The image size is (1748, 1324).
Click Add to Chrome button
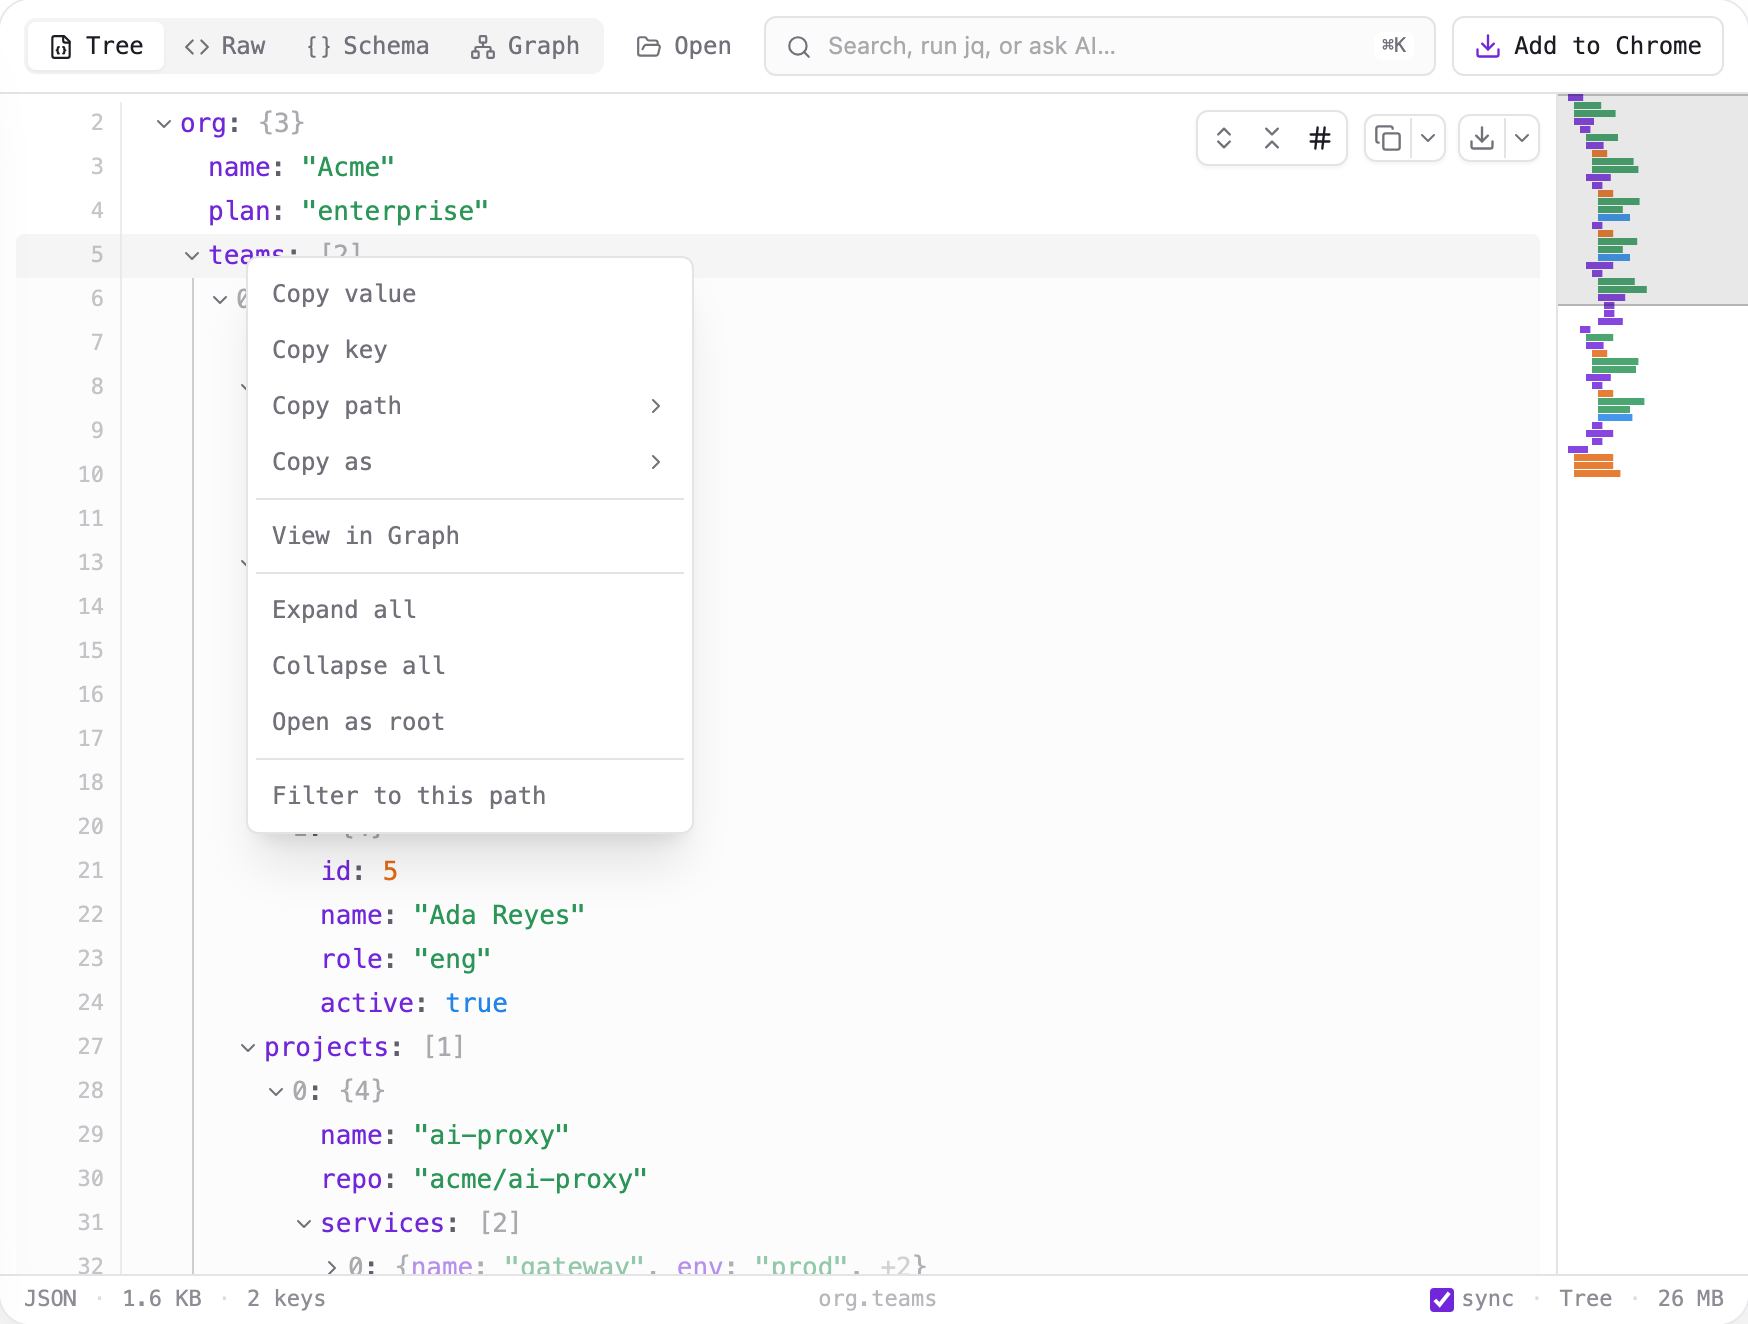click(1587, 46)
